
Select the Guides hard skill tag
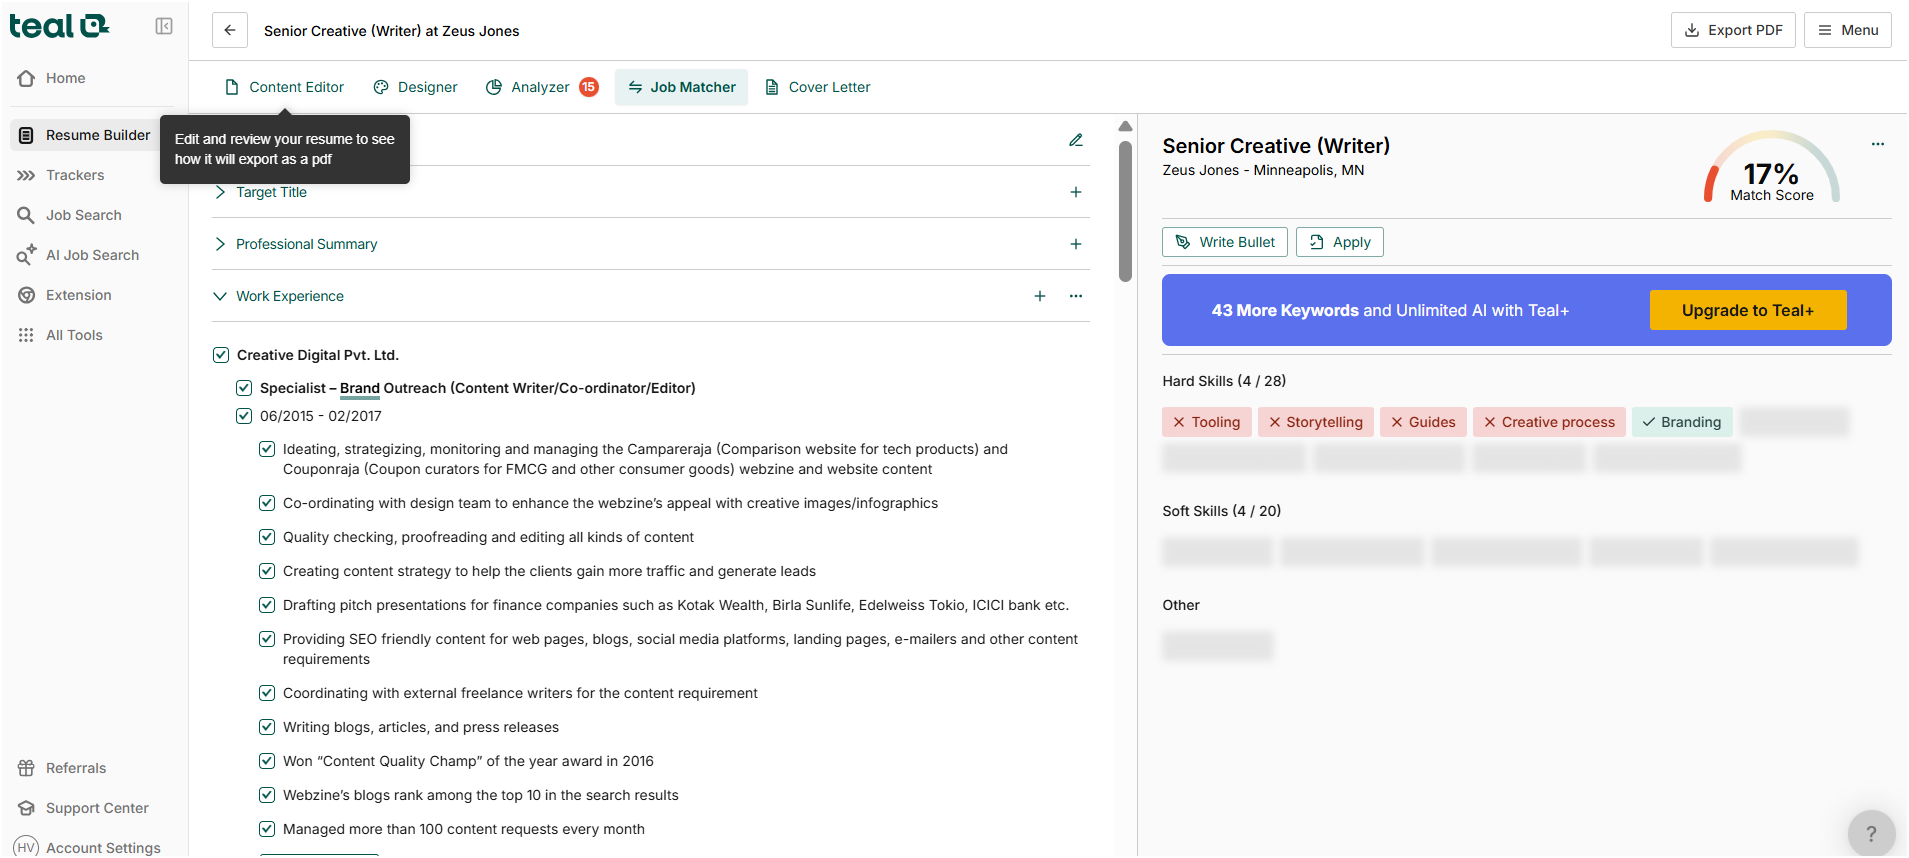(1423, 422)
